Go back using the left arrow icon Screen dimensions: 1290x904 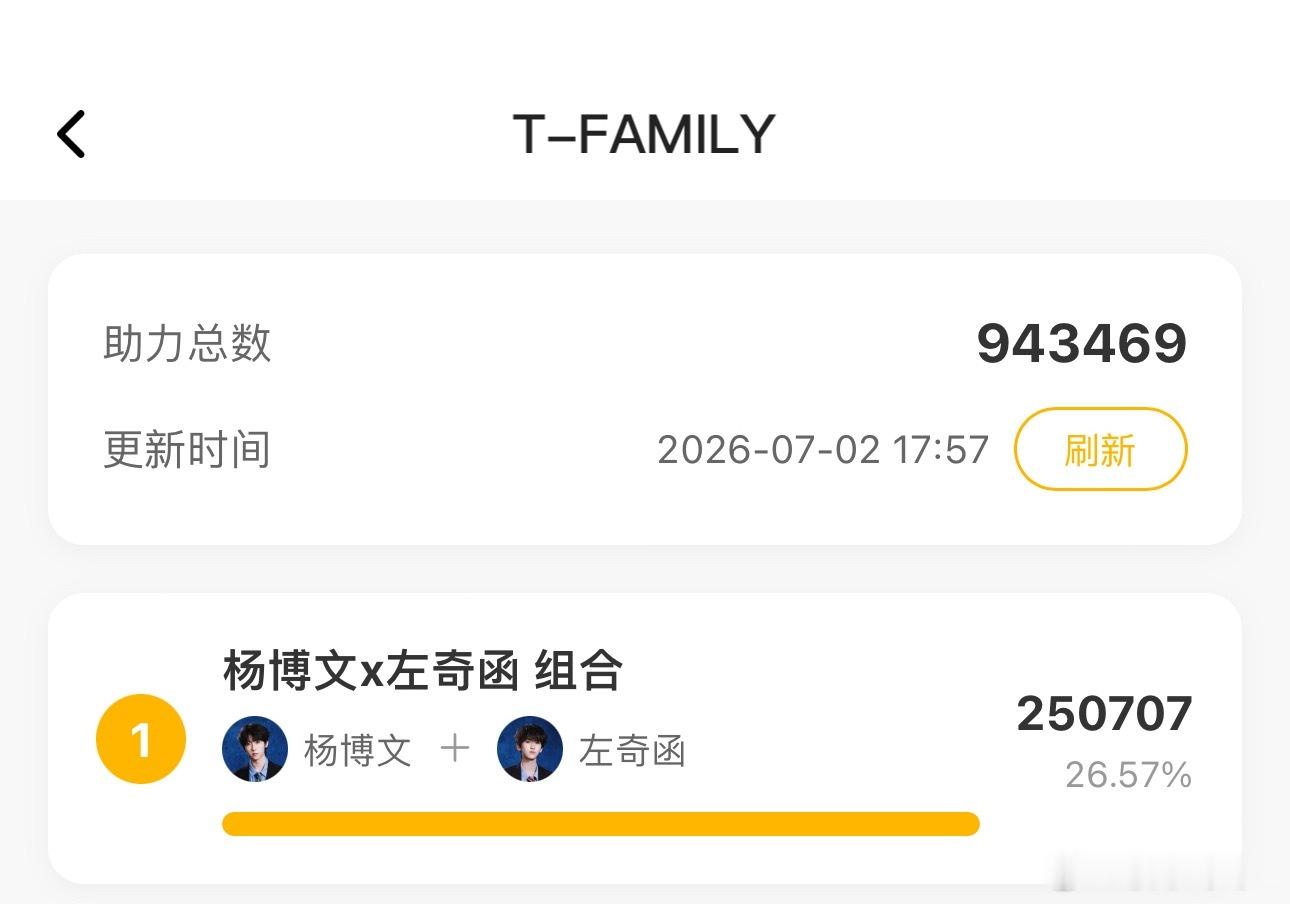pyautogui.click(x=71, y=134)
